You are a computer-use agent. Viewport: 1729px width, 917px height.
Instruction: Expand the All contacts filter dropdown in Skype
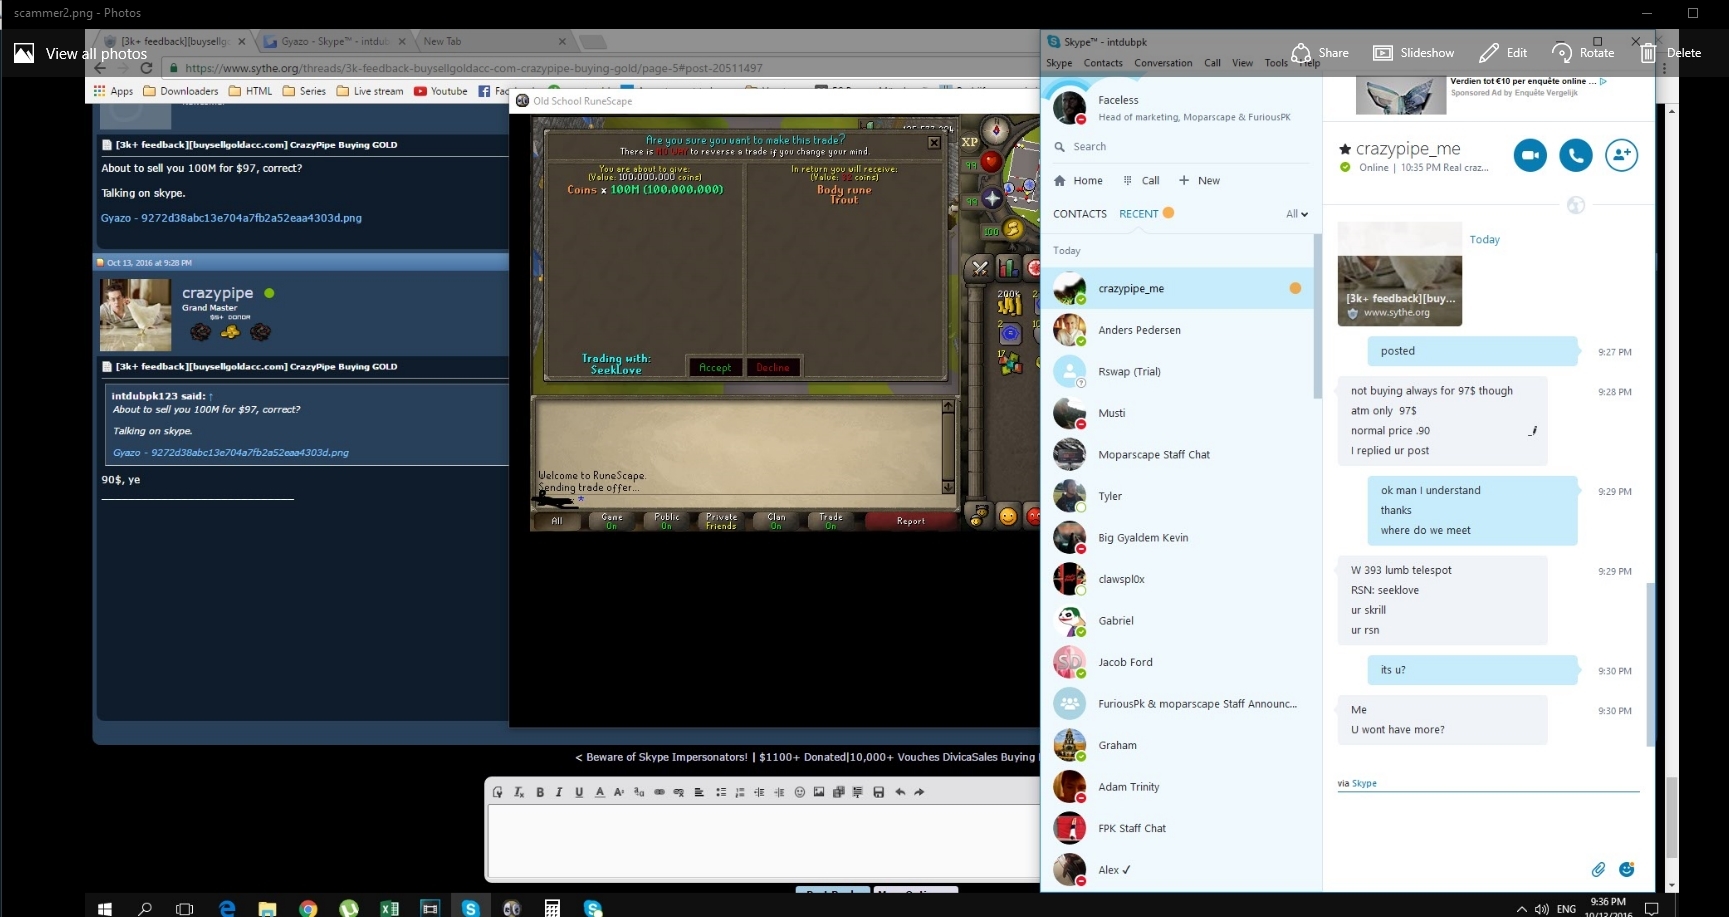pyautogui.click(x=1297, y=214)
